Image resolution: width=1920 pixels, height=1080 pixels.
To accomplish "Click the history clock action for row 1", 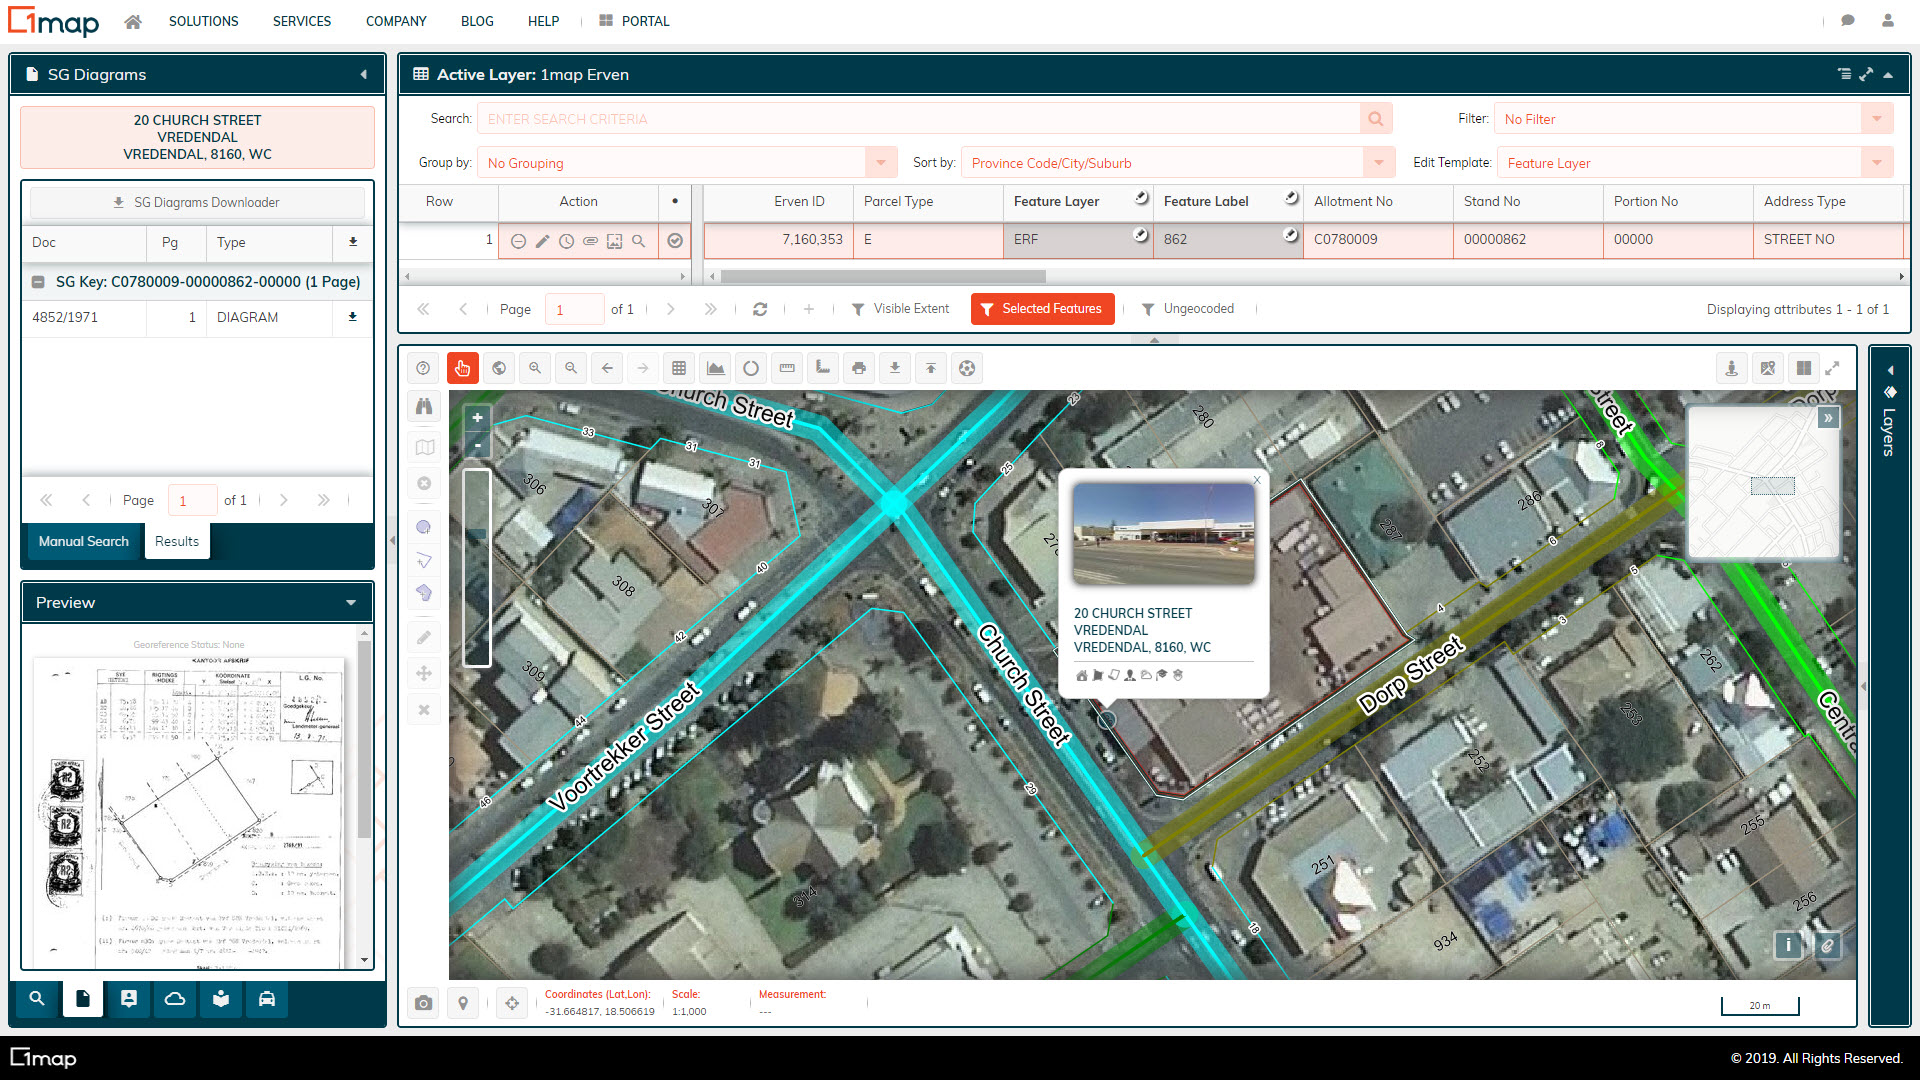I will point(566,241).
